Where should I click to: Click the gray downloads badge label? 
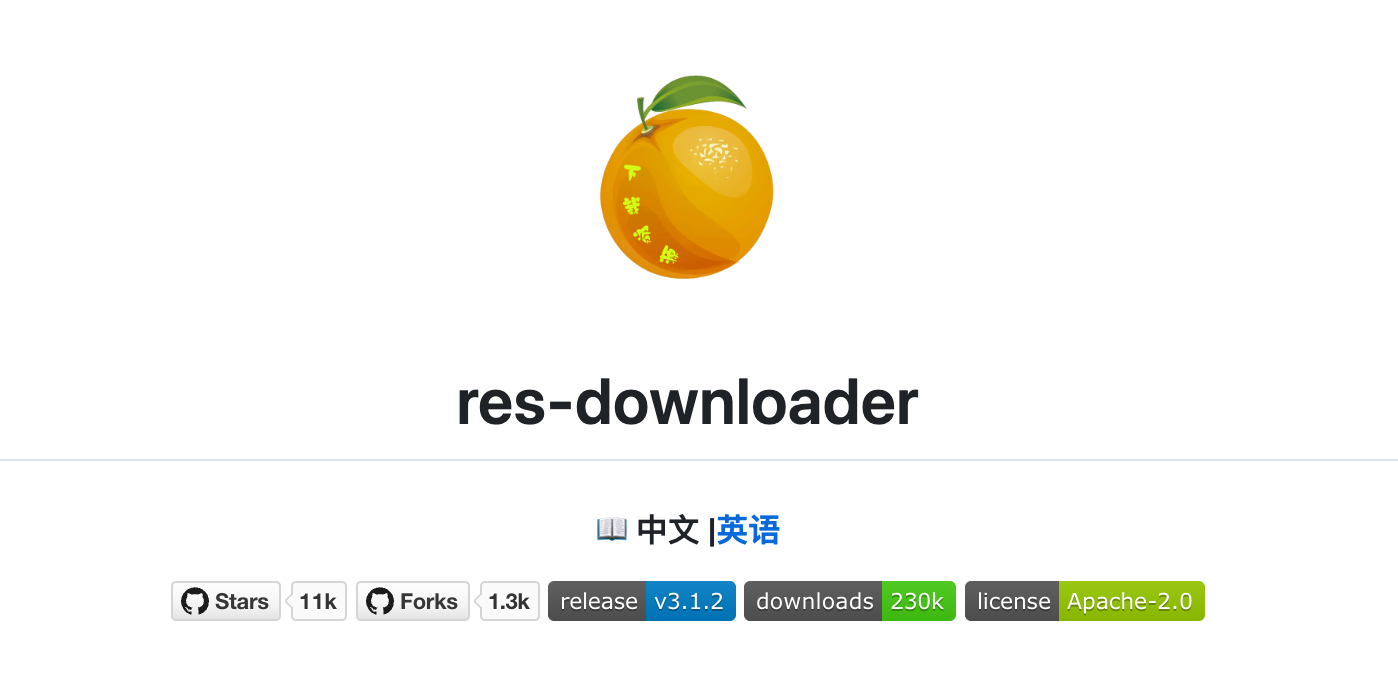813,601
